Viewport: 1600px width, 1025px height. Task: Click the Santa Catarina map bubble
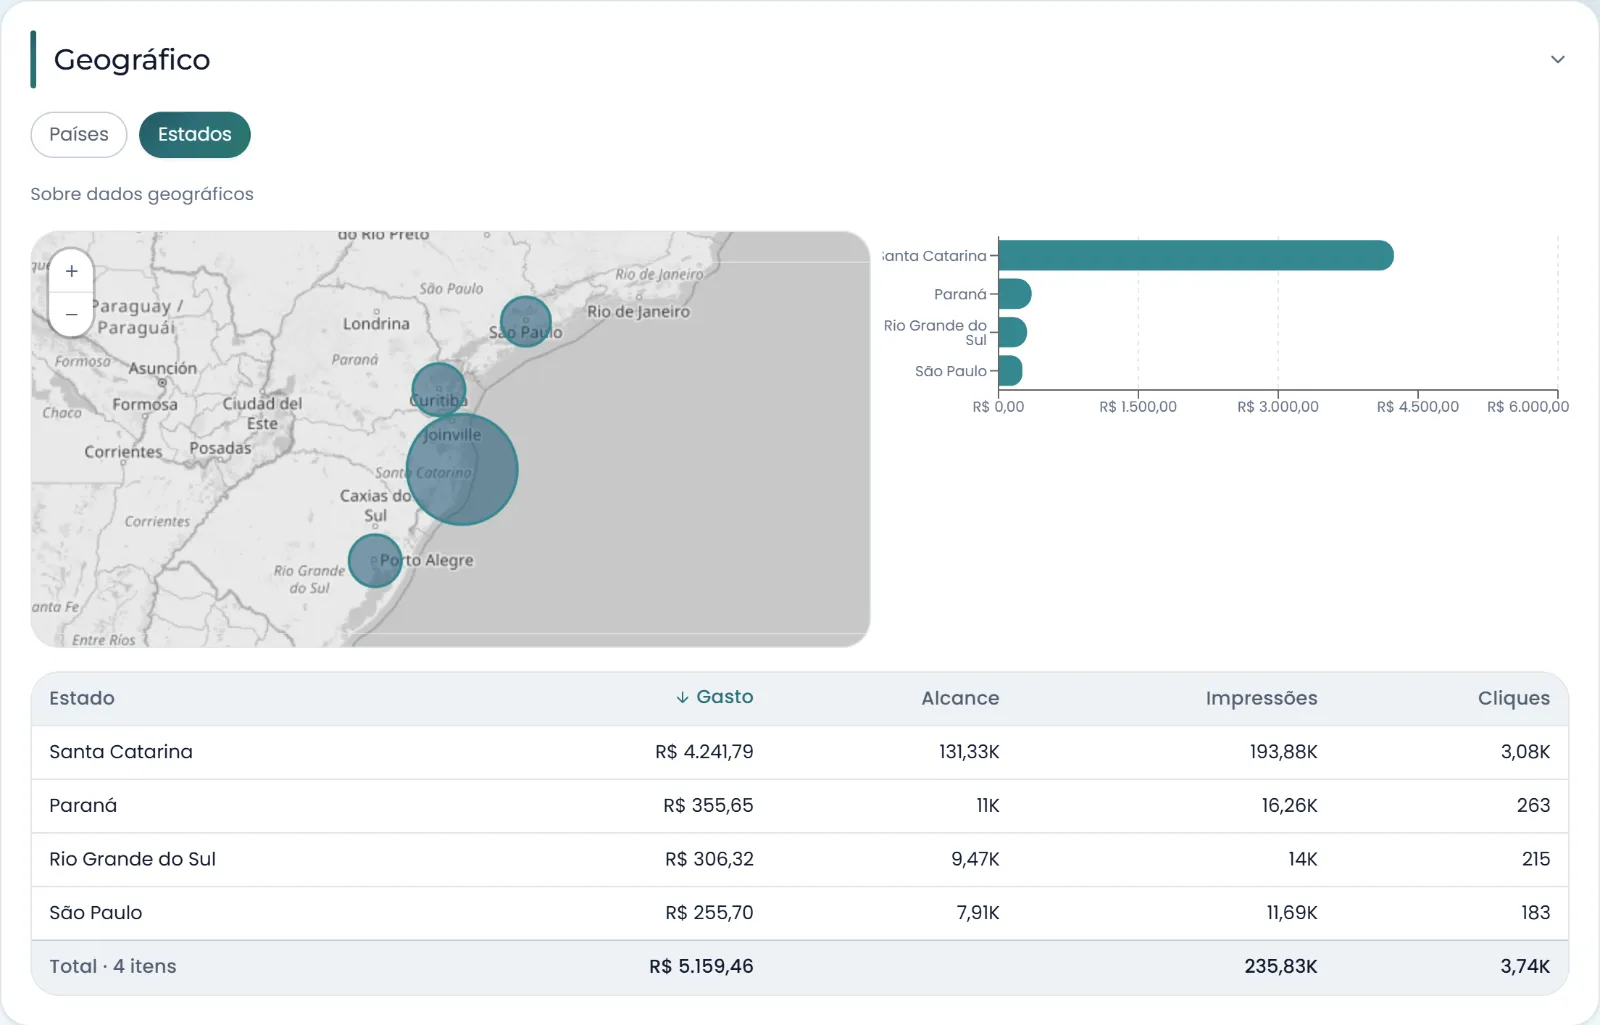[x=462, y=469]
